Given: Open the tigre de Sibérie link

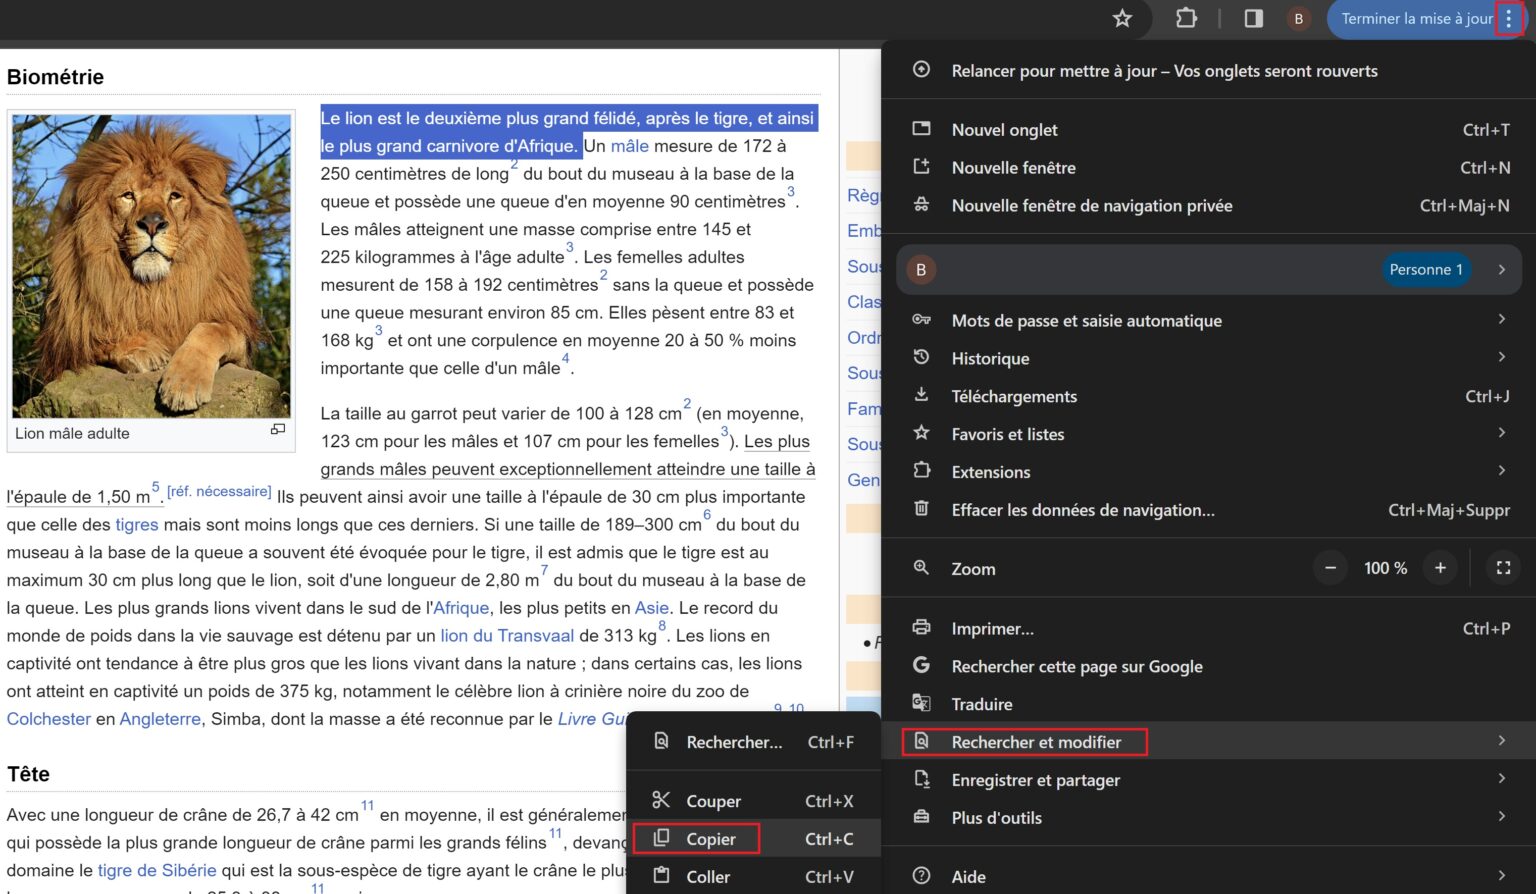Looking at the screenshot, I should pos(156,870).
